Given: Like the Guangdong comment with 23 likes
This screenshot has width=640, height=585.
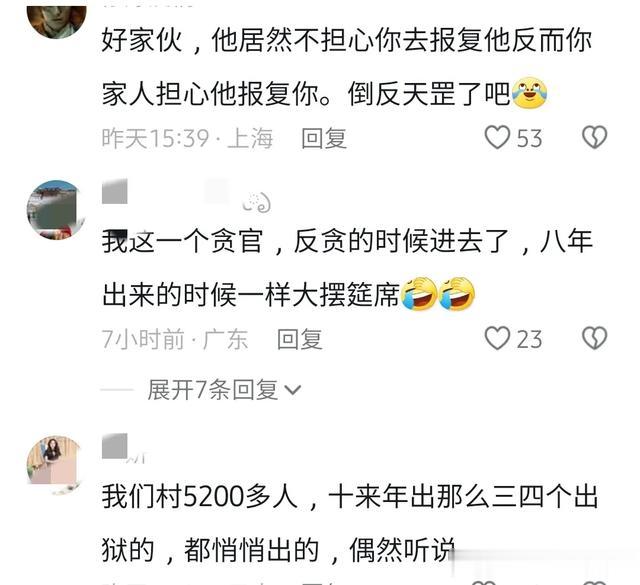Looking at the screenshot, I should [497, 338].
